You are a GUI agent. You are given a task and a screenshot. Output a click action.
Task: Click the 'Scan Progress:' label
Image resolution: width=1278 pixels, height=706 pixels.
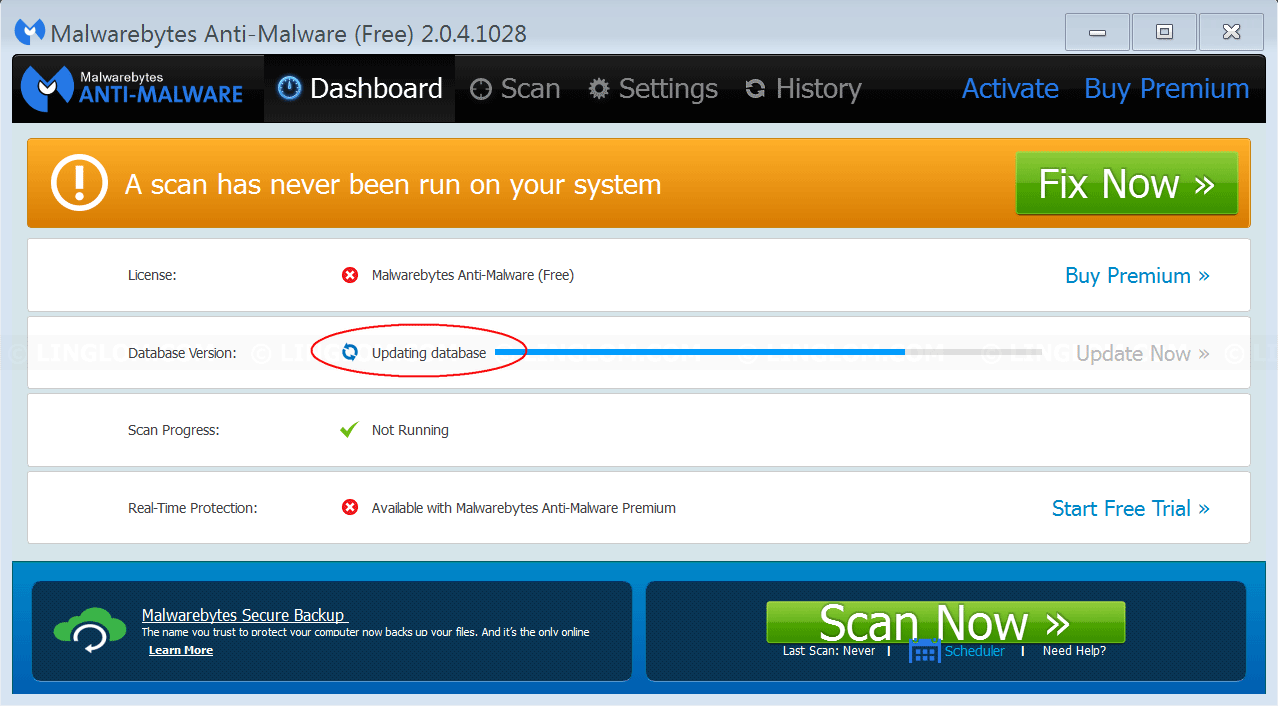(174, 430)
